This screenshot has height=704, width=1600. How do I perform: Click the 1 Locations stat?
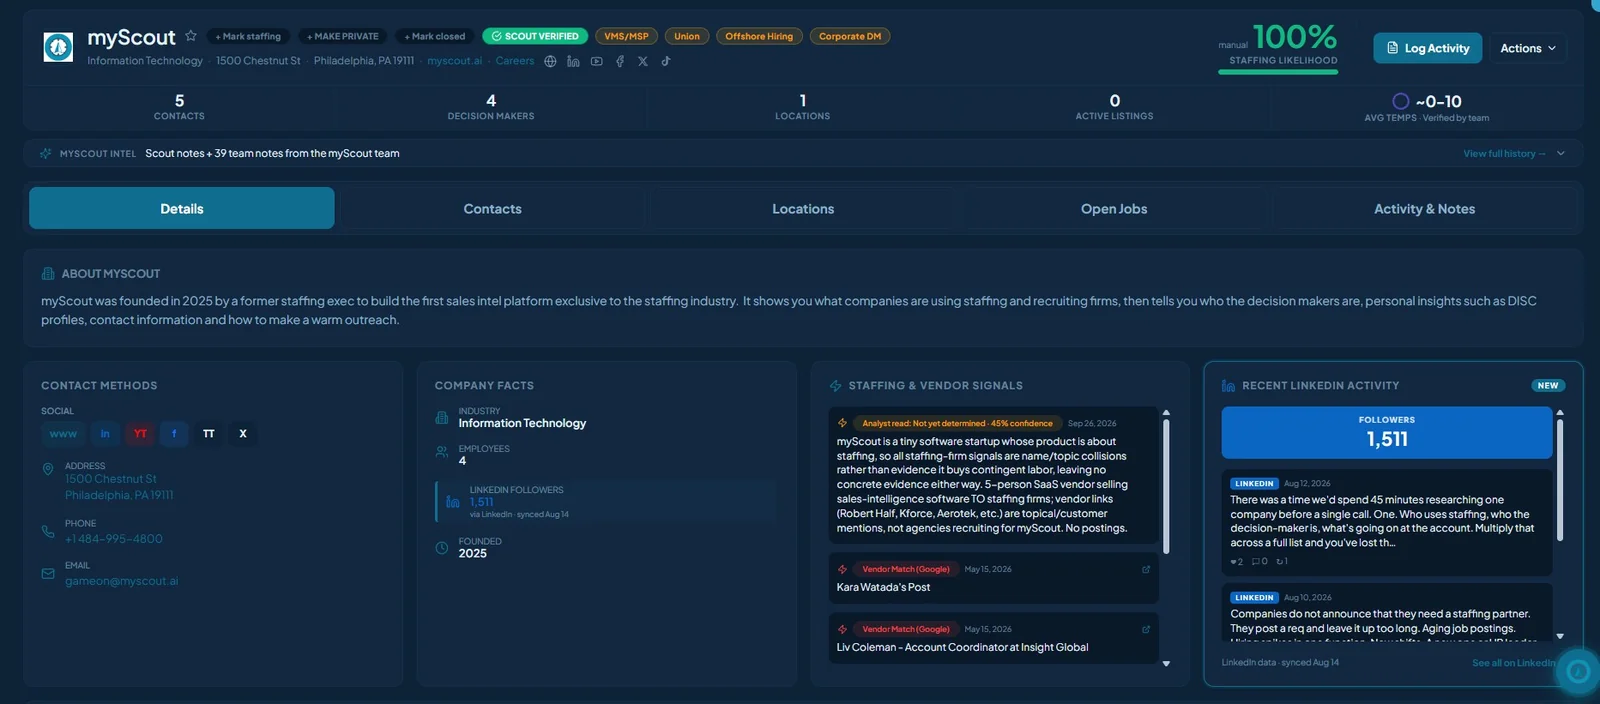click(803, 107)
